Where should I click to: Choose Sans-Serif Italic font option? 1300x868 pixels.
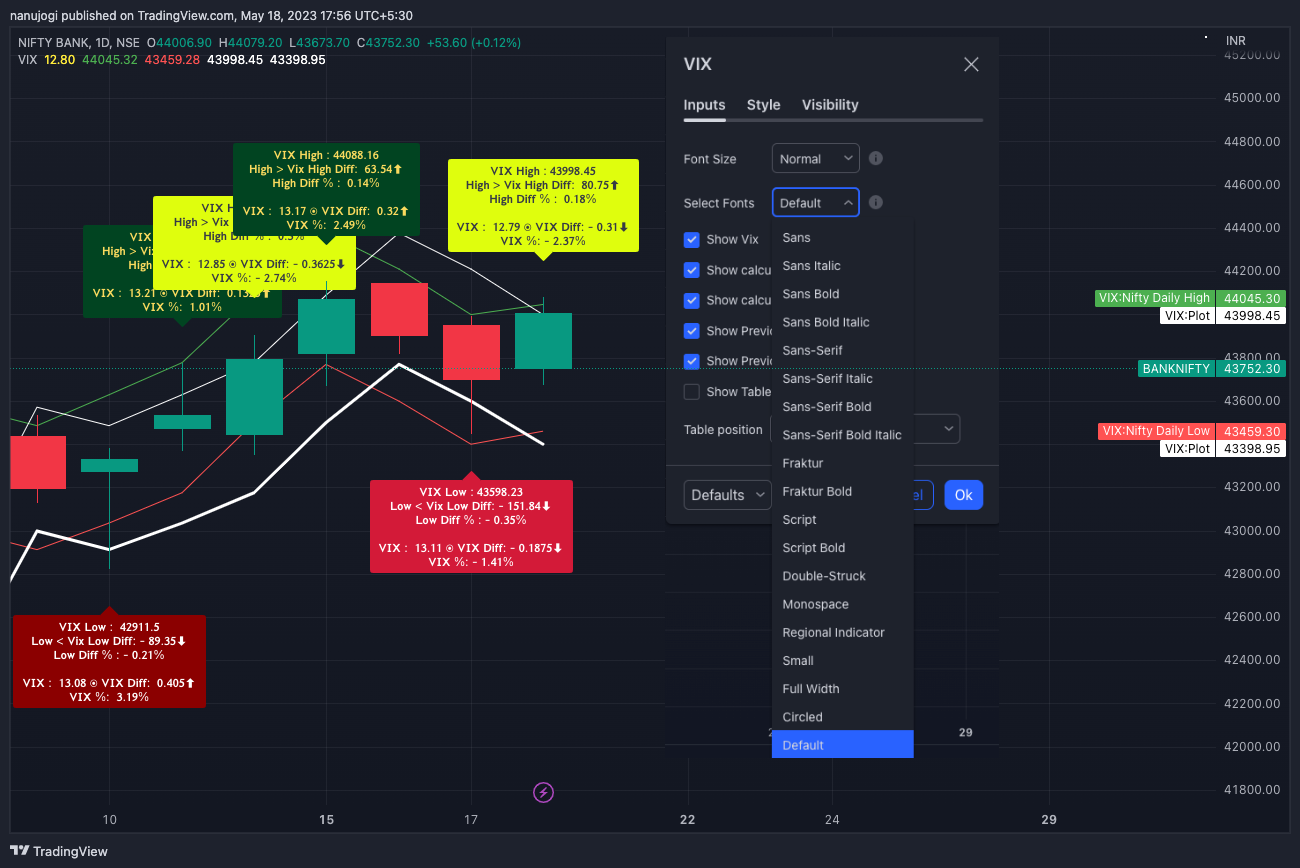(842, 379)
